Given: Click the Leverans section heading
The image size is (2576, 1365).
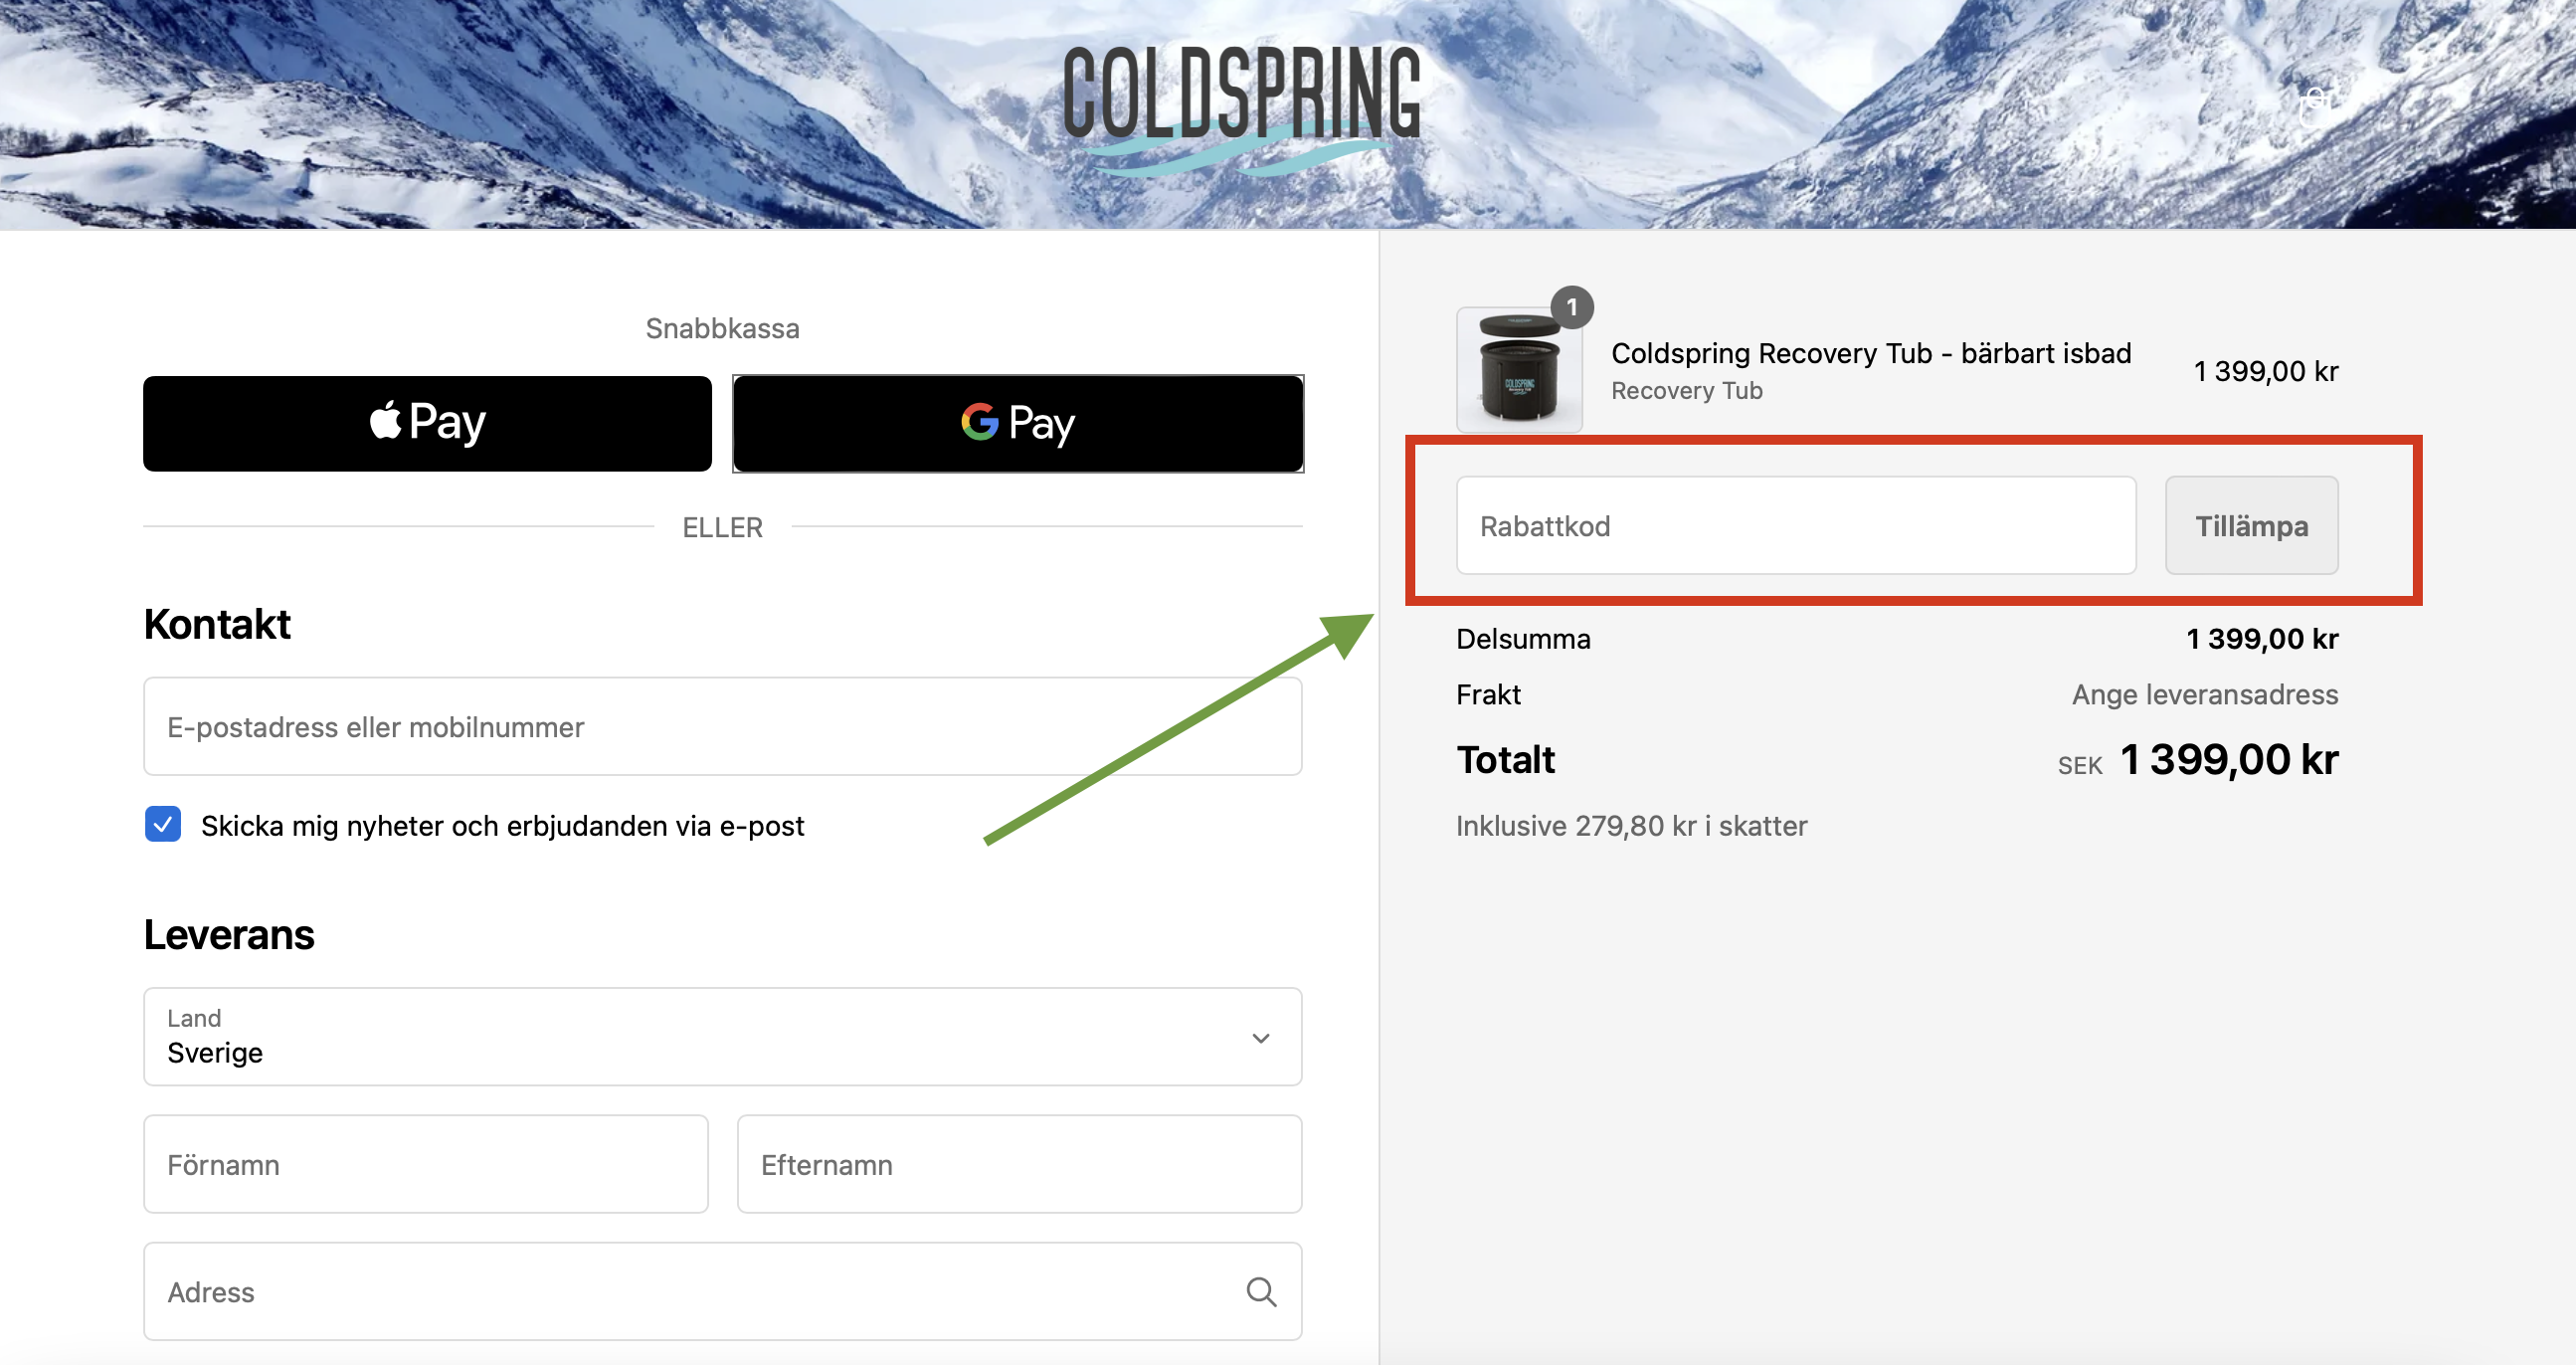Looking at the screenshot, I should click(229, 935).
